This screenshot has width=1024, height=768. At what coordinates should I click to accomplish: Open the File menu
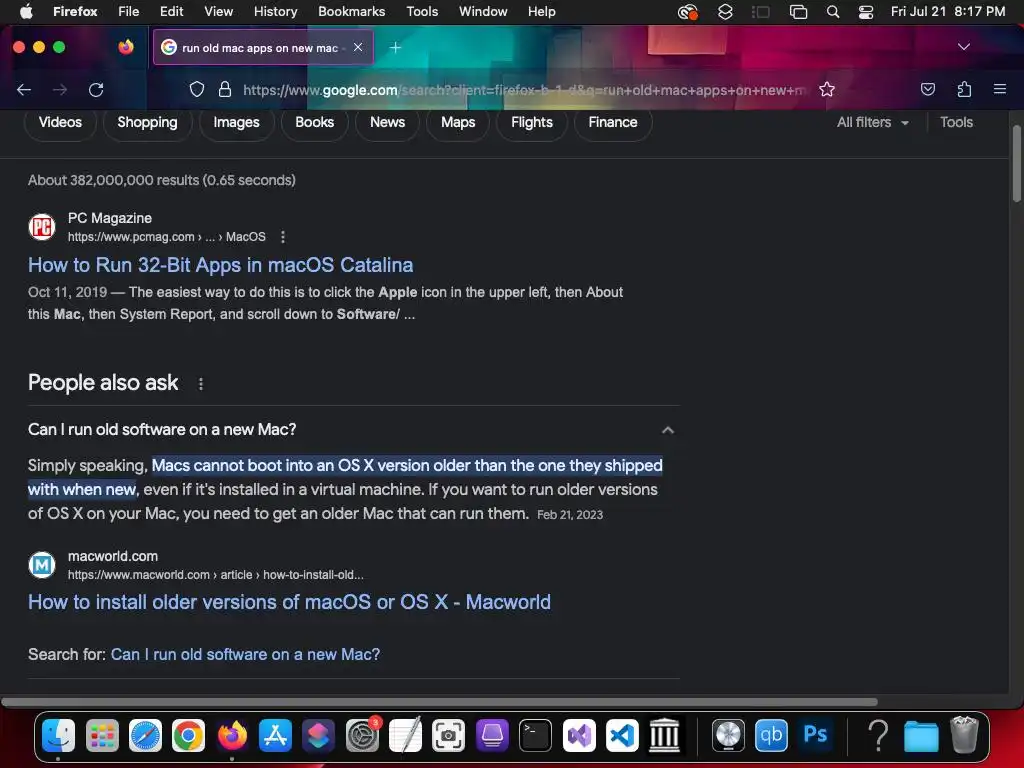pos(128,11)
